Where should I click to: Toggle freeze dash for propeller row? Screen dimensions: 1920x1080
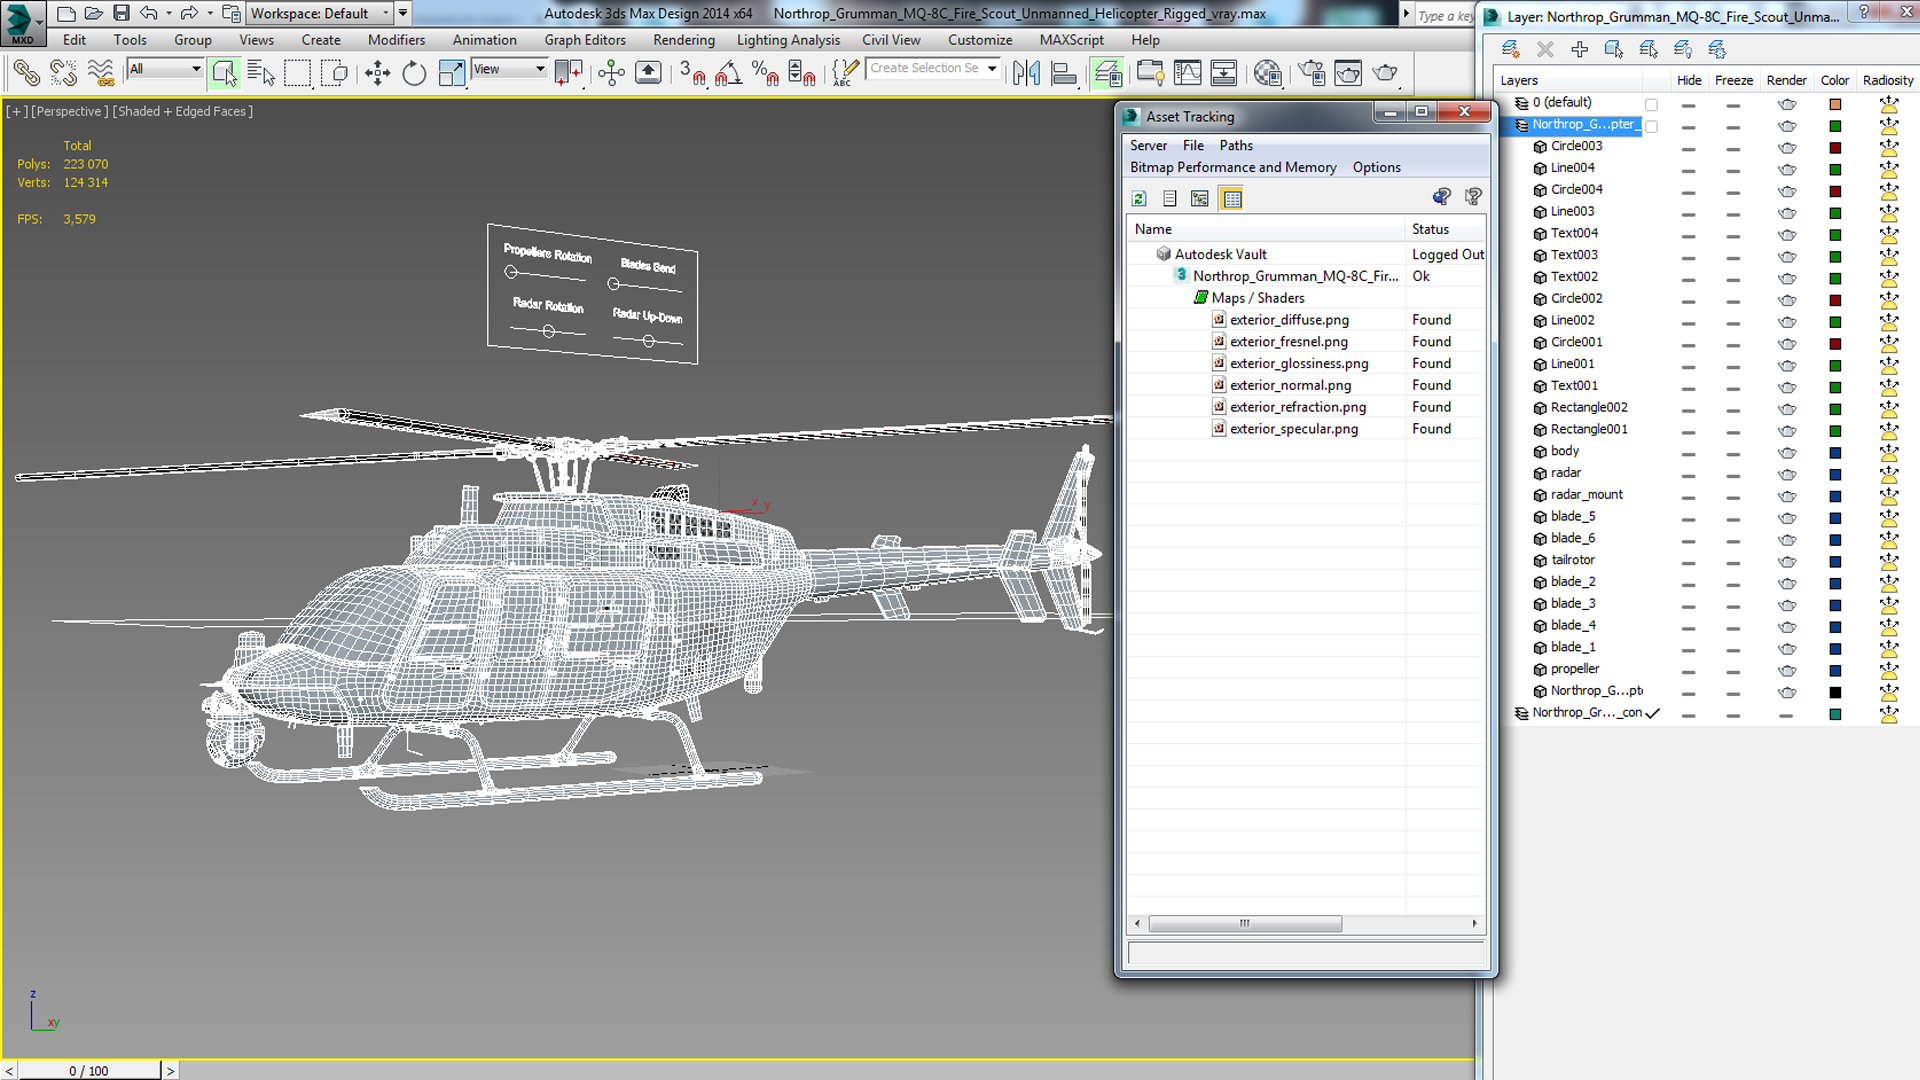click(1733, 670)
